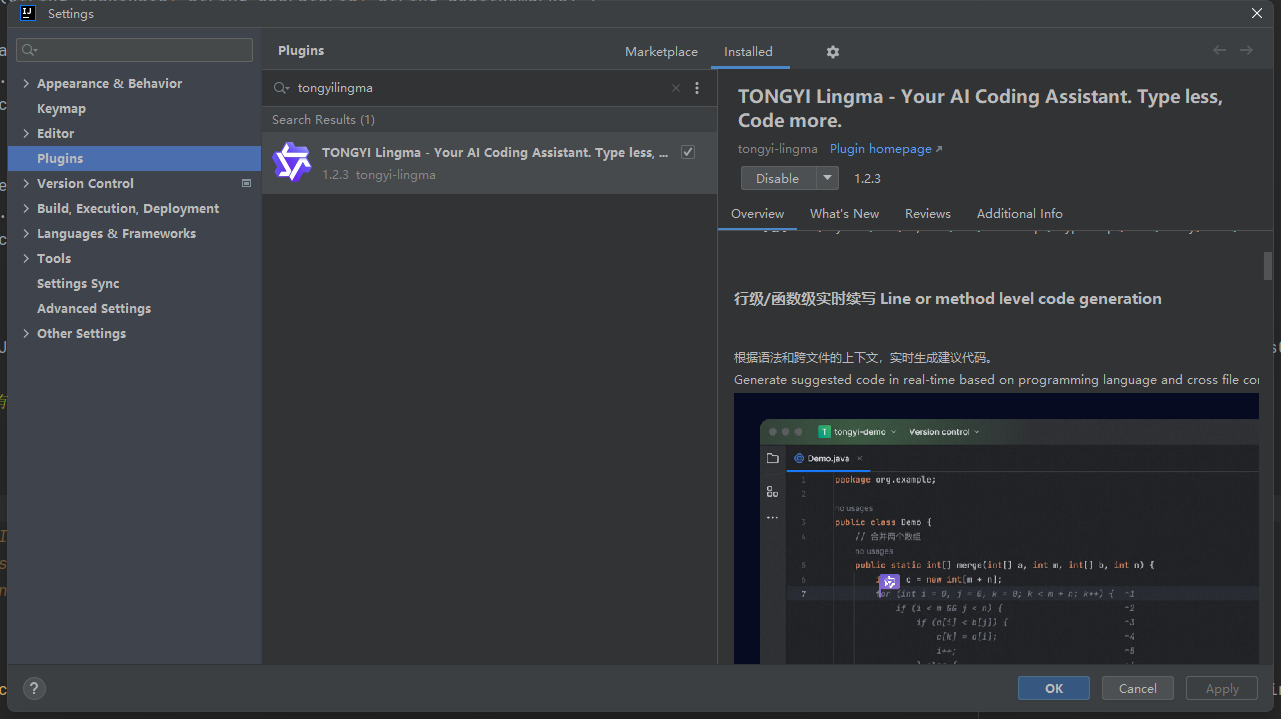The image size is (1281, 719).
Task: Click the plugin title in details panel
Action: pyautogui.click(x=980, y=109)
